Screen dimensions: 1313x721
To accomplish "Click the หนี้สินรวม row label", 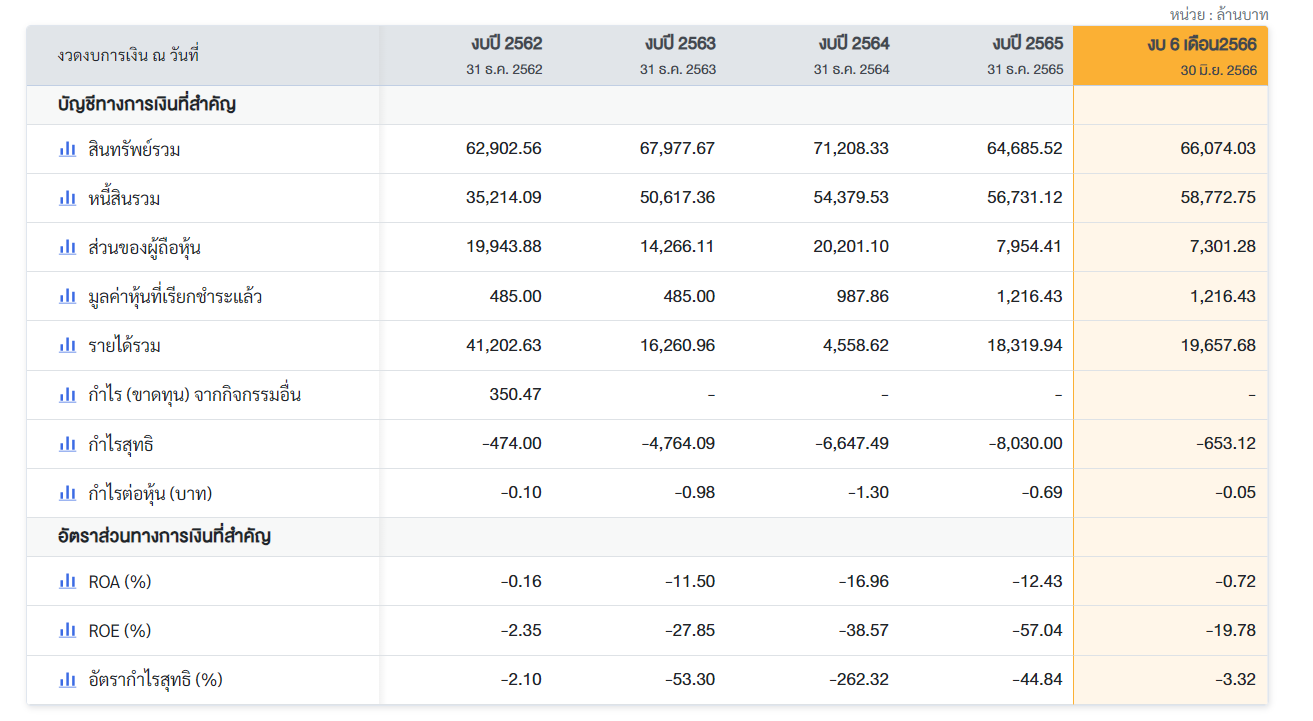I will [124, 199].
